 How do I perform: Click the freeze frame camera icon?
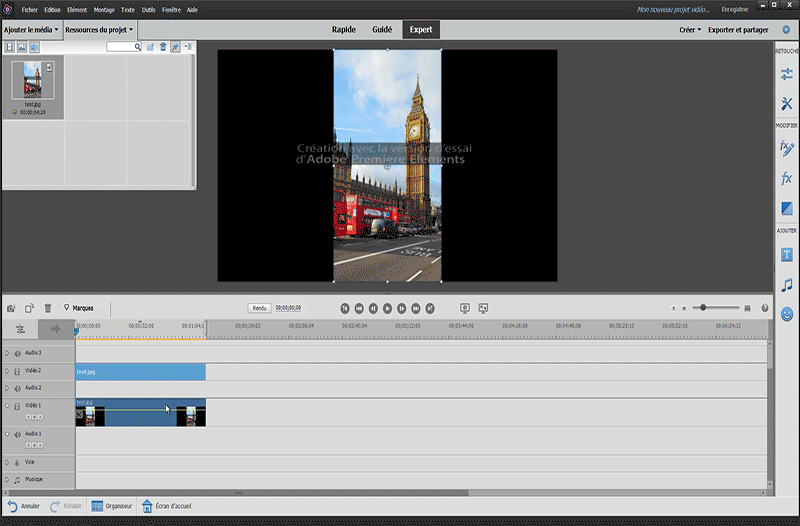pos(11,308)
